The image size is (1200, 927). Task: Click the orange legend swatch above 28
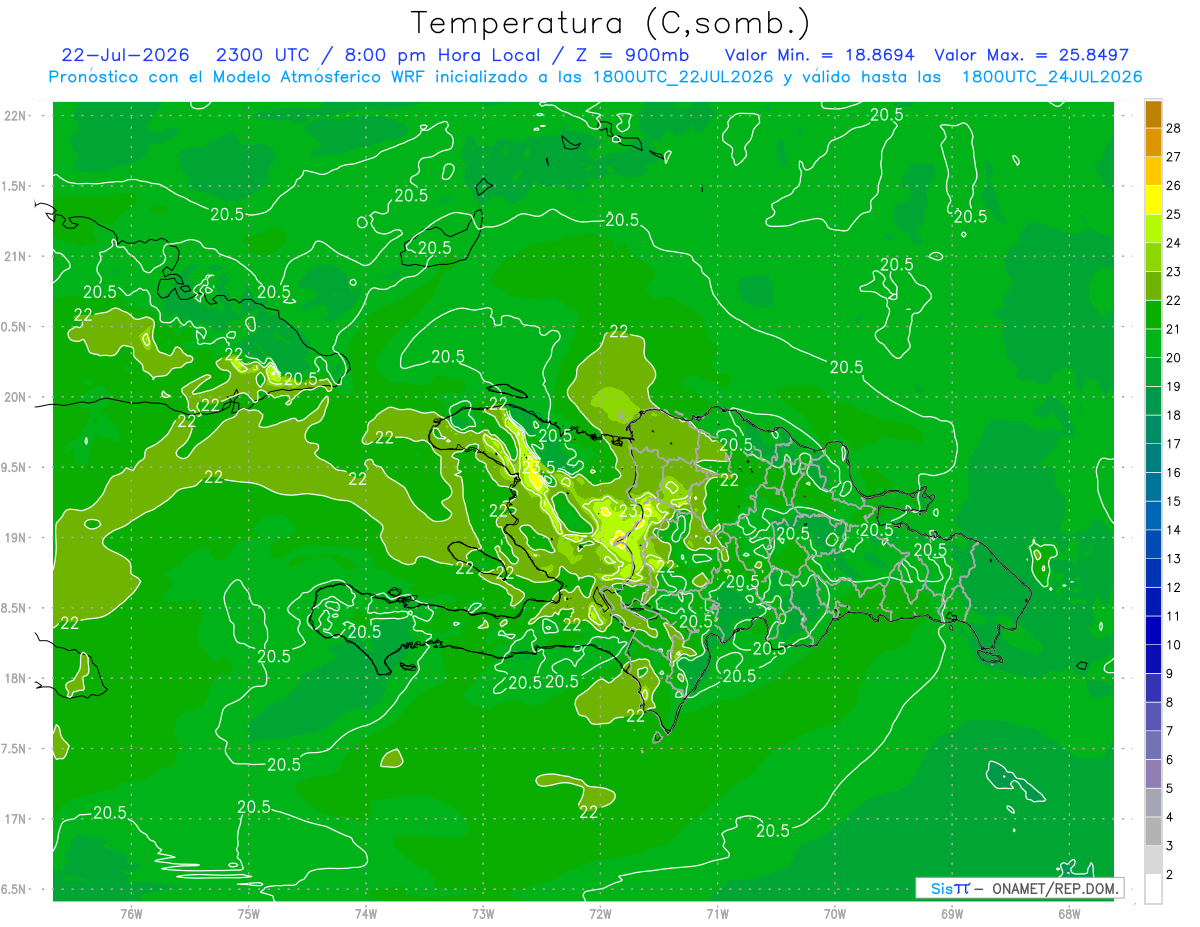coord(1153,114)
